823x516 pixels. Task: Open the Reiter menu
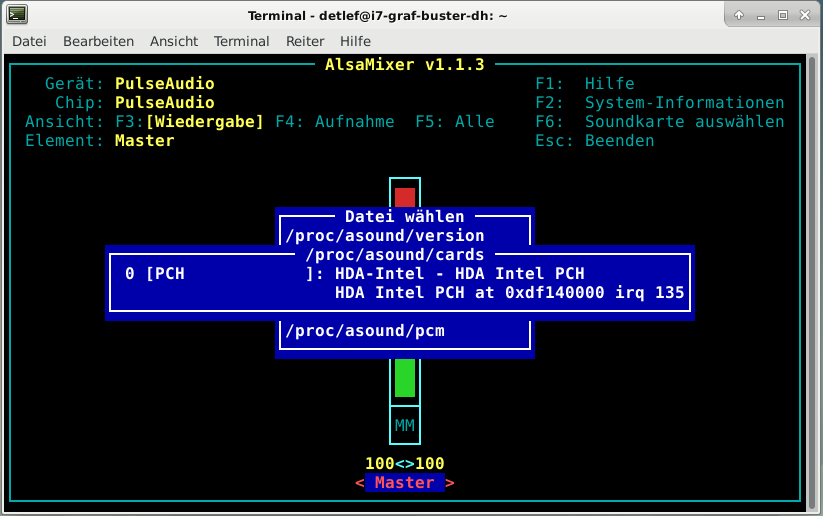click(305, 41)
